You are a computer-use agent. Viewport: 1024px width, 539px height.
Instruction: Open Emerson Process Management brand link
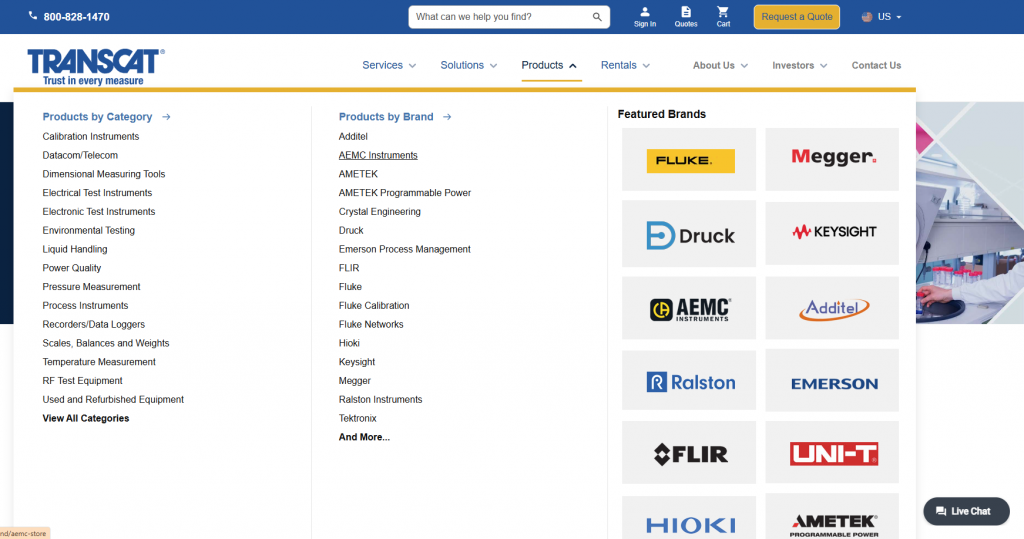click(x=404, y=249)
